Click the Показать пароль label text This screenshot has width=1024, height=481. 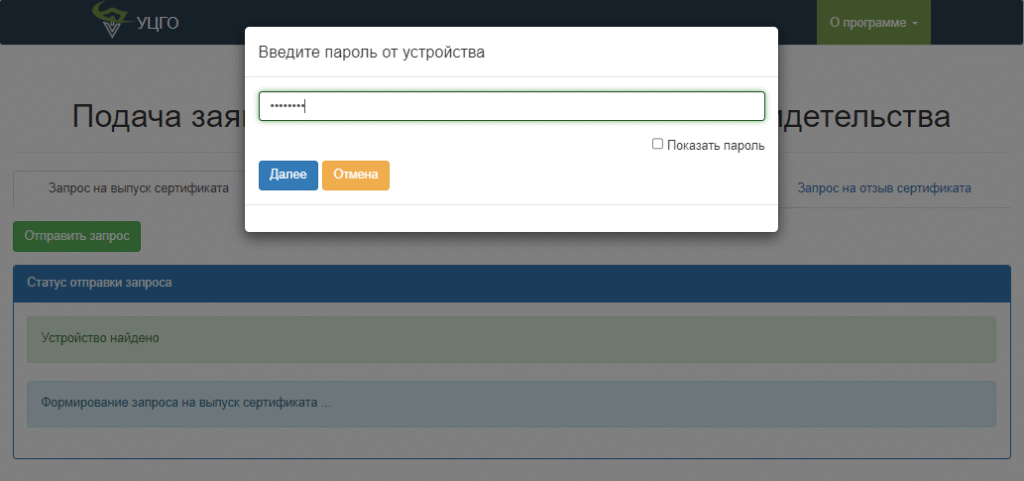coord(716,146)
